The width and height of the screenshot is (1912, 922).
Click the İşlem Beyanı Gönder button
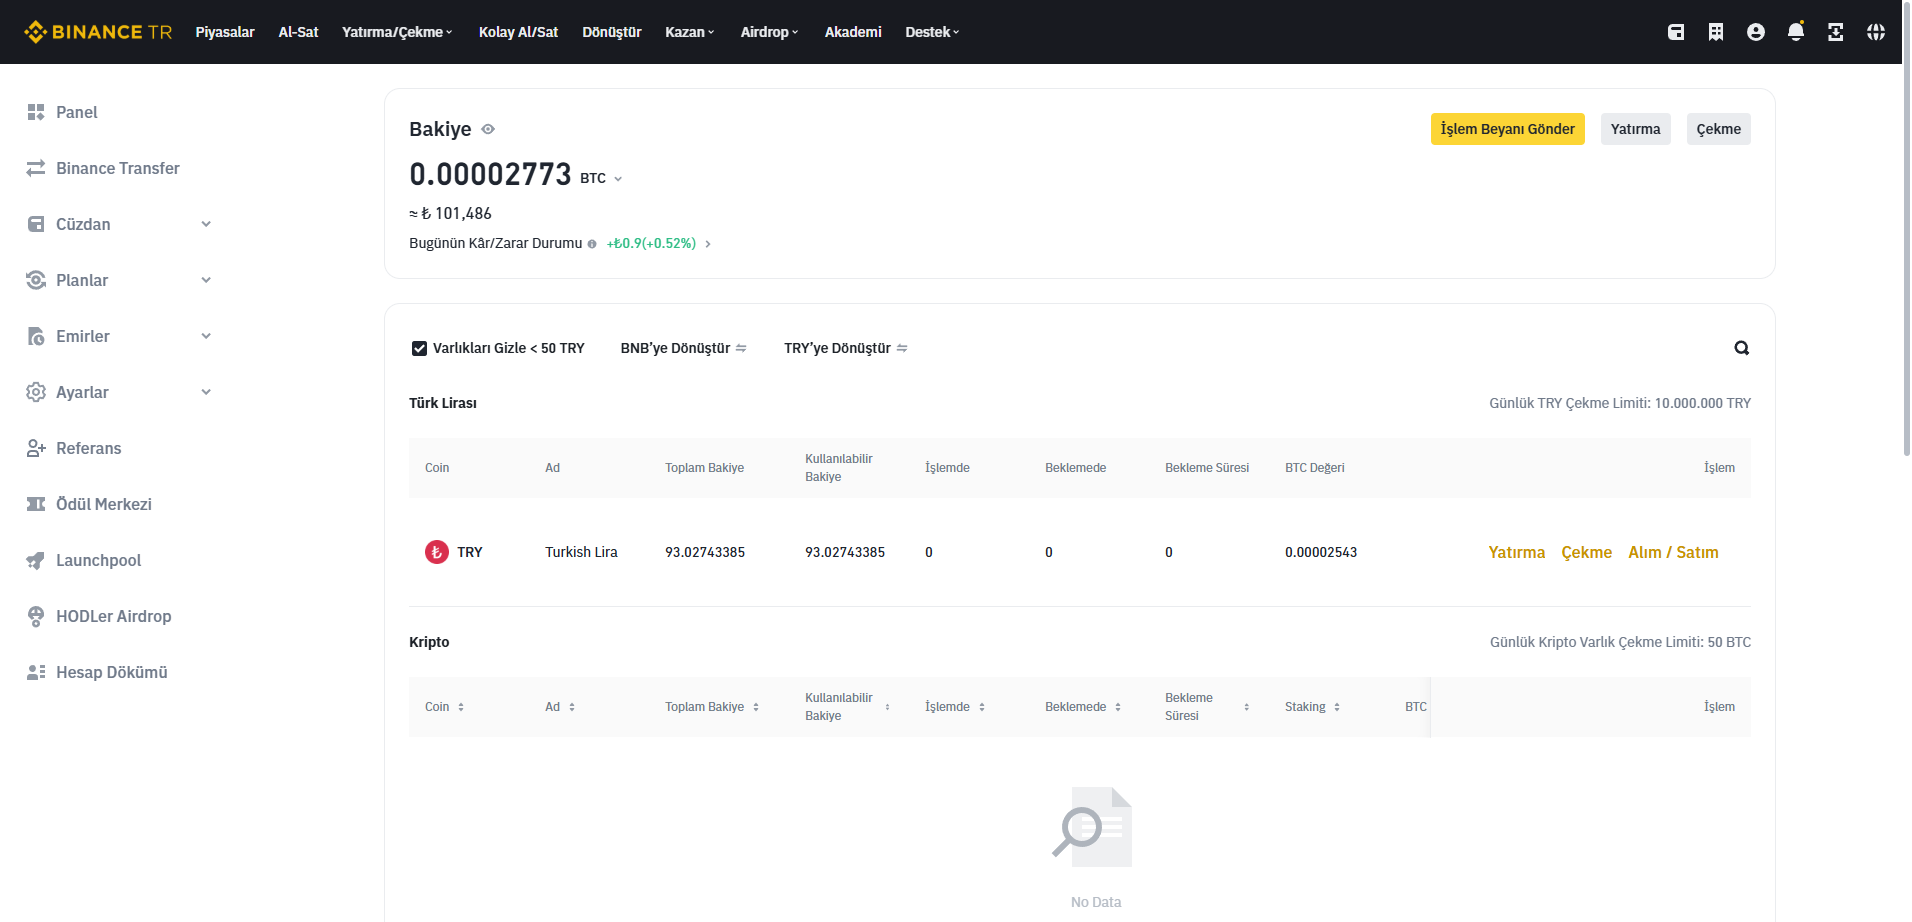[x=1507, y=129]
